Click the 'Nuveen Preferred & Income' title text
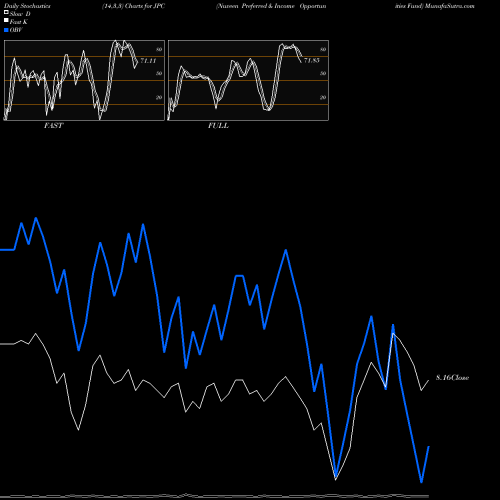 coord(256,6)
